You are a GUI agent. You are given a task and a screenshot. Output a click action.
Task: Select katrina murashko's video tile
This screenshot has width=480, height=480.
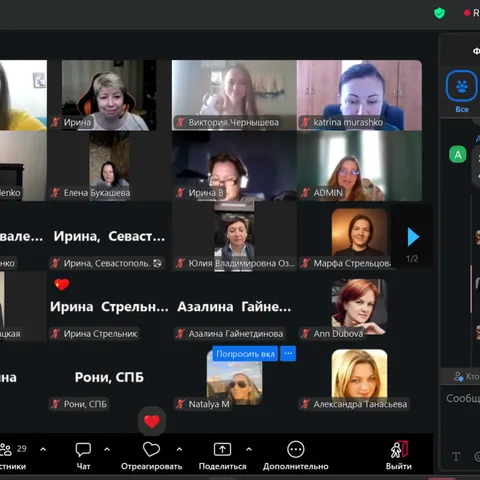[x=359, y=95]
